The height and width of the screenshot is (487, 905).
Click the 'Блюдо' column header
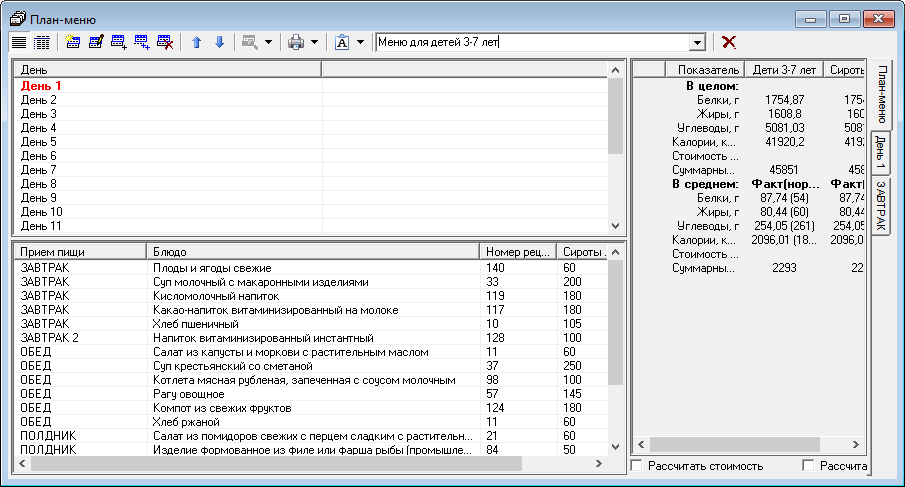311,252
